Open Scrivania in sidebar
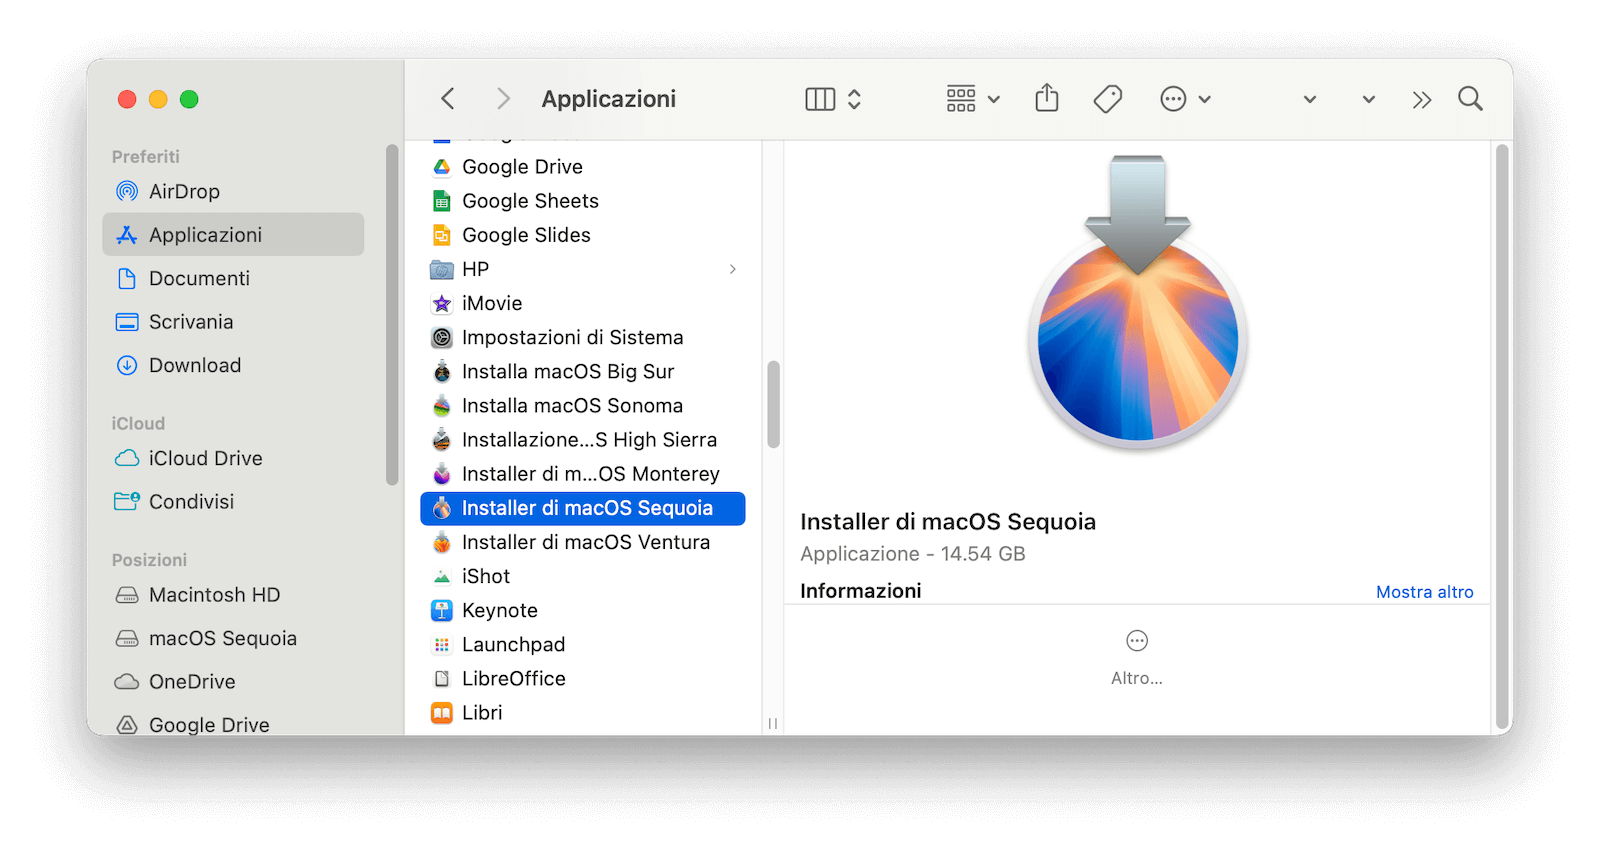This screenshot has width=1600, height=850. (234, 322)
